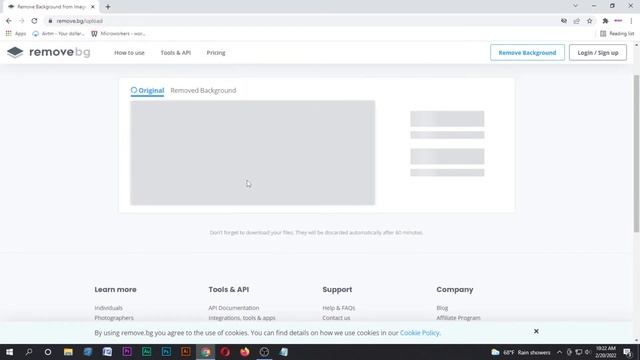
Task: Open Opera from the taskbar
Action: click(x=225, y=352)
